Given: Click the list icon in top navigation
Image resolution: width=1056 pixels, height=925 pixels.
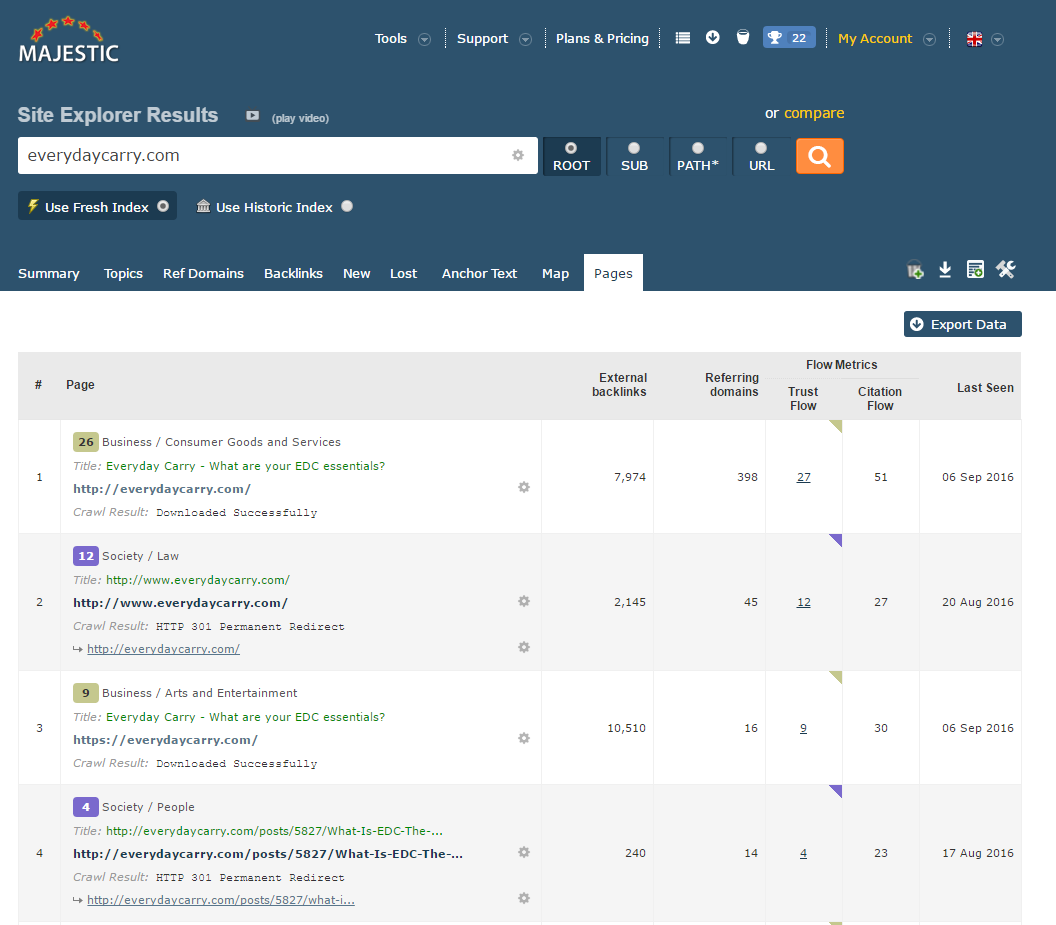Looking at the screenshot, I should pos(682,38).
